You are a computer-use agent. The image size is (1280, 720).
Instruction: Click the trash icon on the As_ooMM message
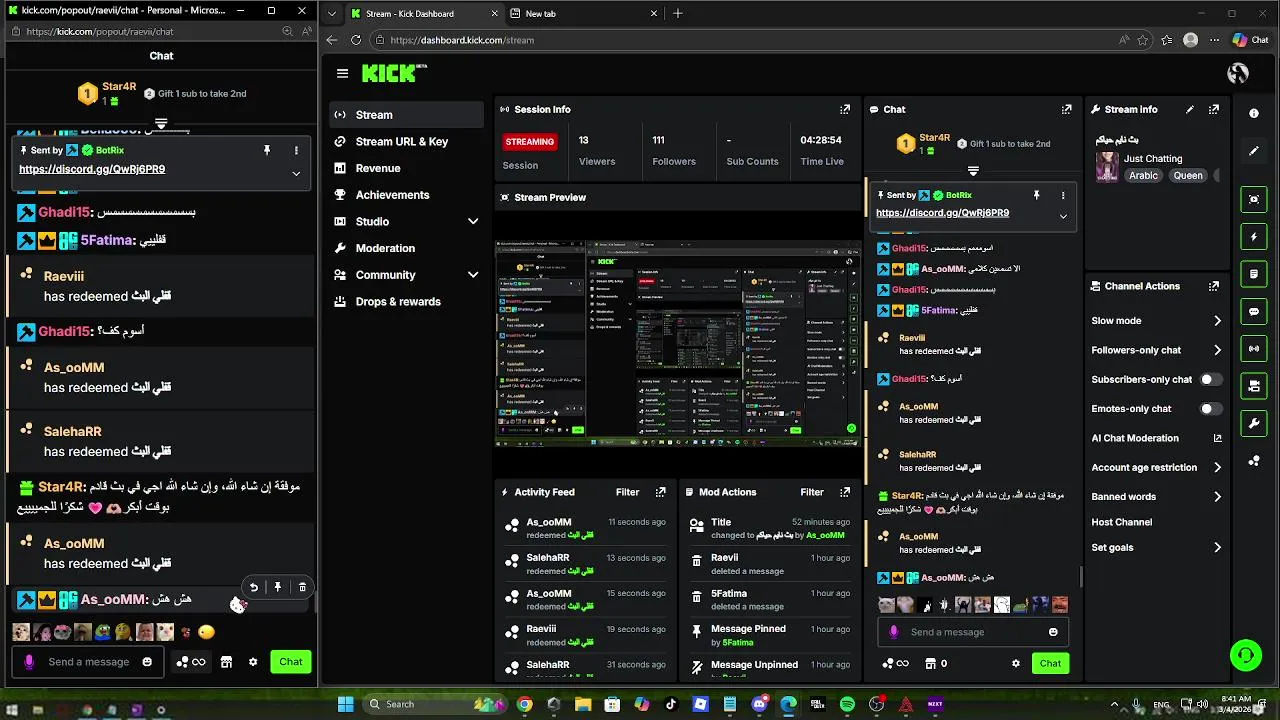(x=302, y=587)
